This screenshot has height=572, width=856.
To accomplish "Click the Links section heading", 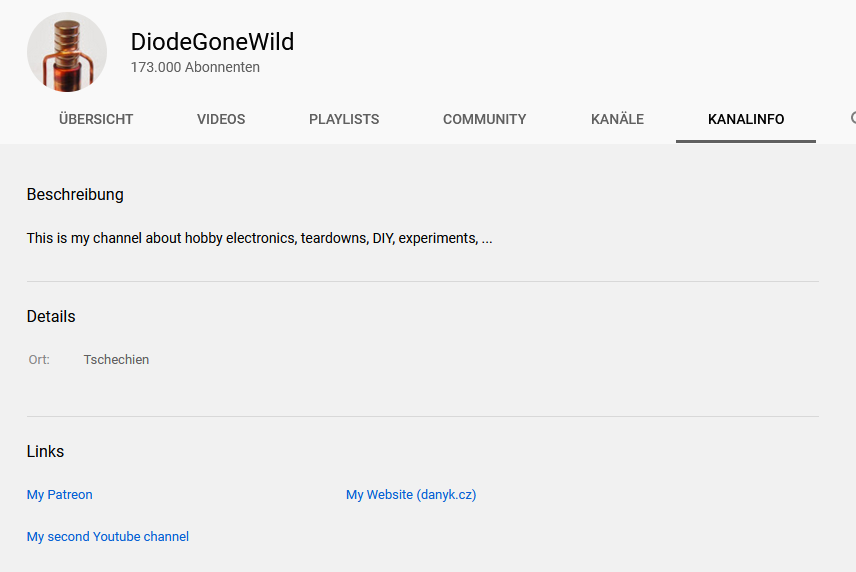I will [45, 451].
